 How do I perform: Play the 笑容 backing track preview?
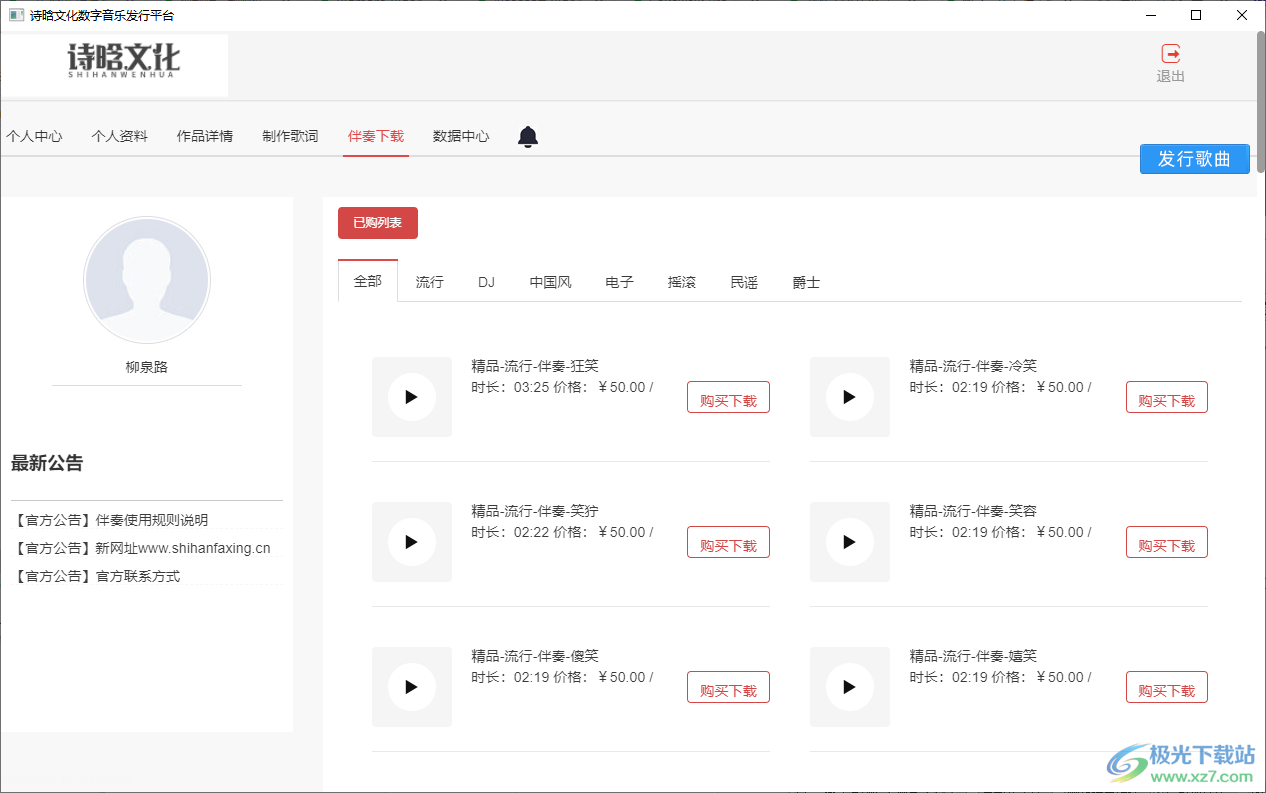click(x=849, y=542)
